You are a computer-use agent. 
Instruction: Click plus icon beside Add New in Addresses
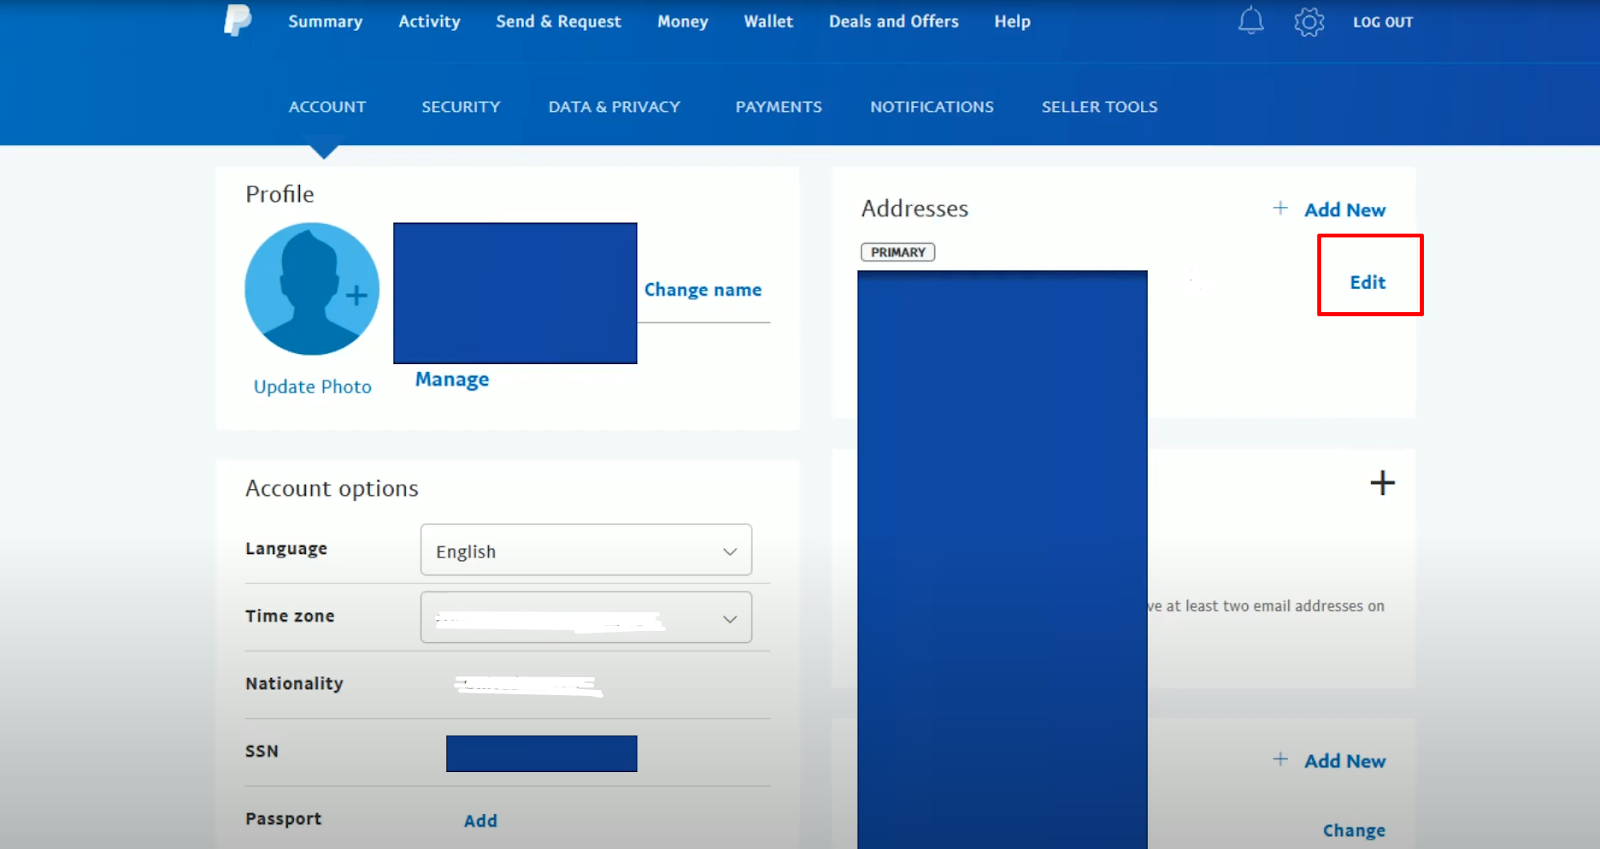pyautogui.click(x=1280, y=208)
